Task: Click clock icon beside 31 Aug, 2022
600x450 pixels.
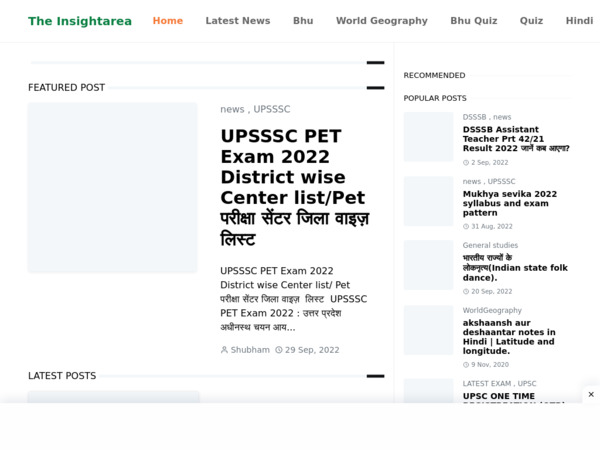Action: 466,227
